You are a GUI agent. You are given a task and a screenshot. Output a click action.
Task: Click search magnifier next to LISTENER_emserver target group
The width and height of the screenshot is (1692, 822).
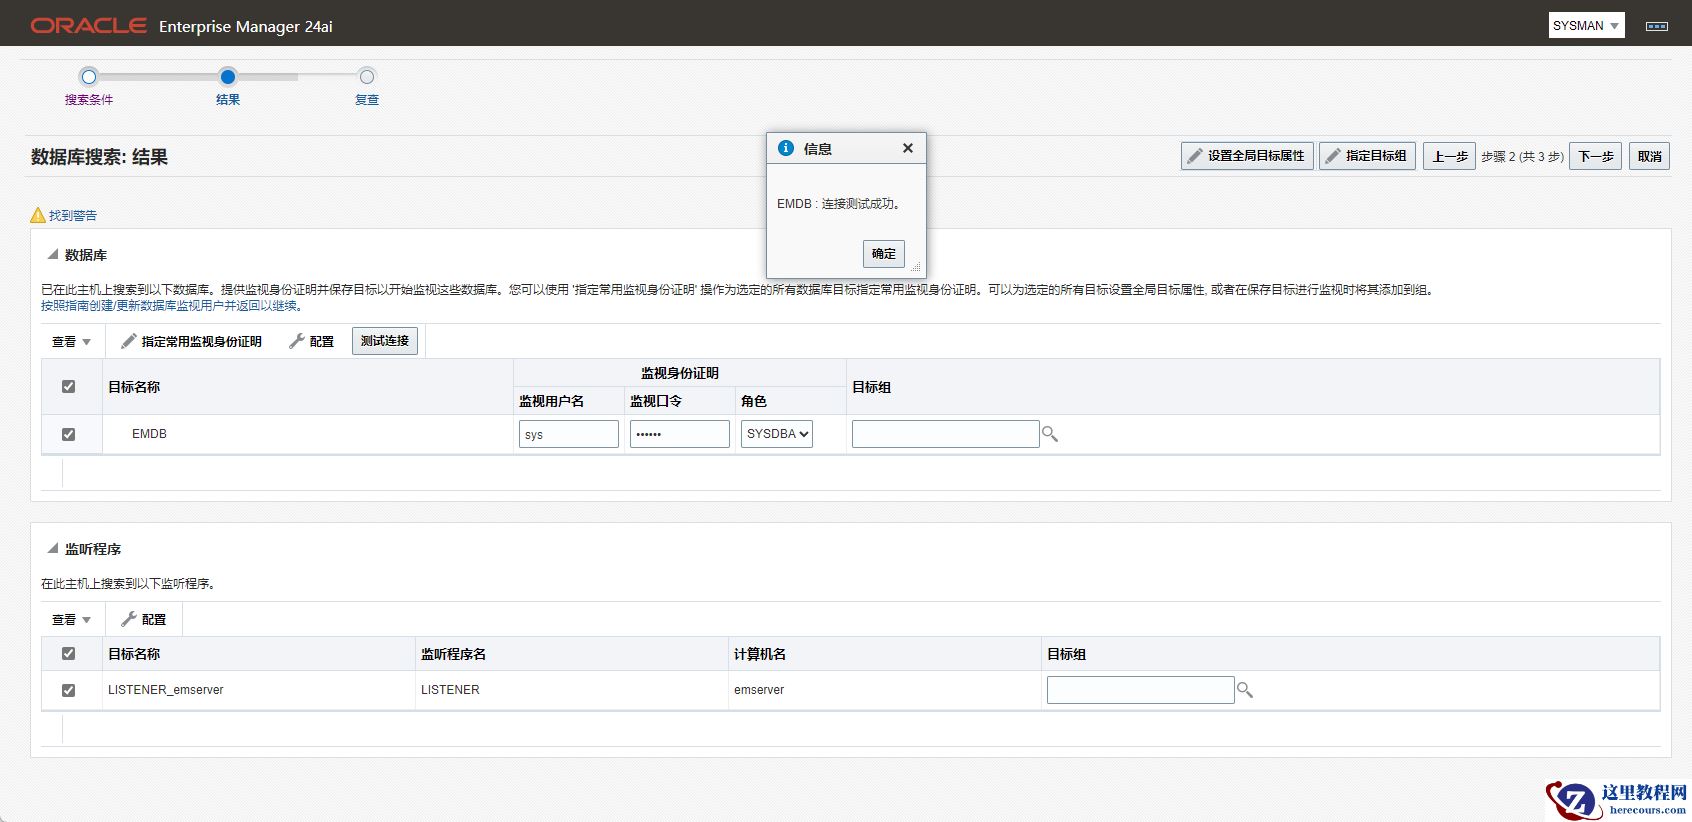pos(1245,690)
